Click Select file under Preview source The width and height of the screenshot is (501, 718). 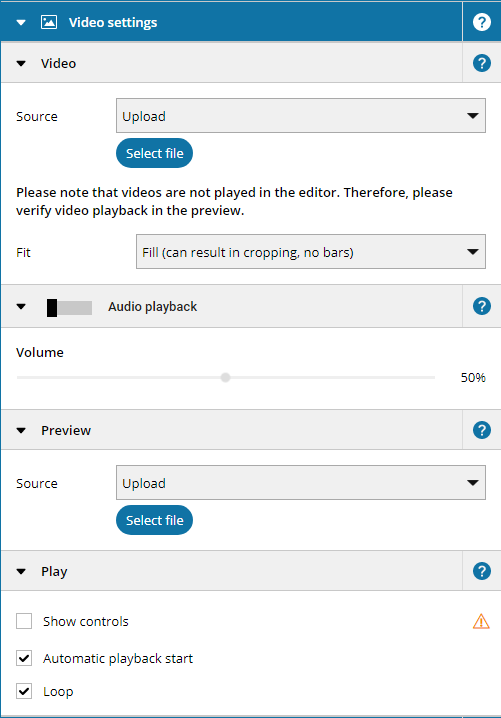[154, 520]
